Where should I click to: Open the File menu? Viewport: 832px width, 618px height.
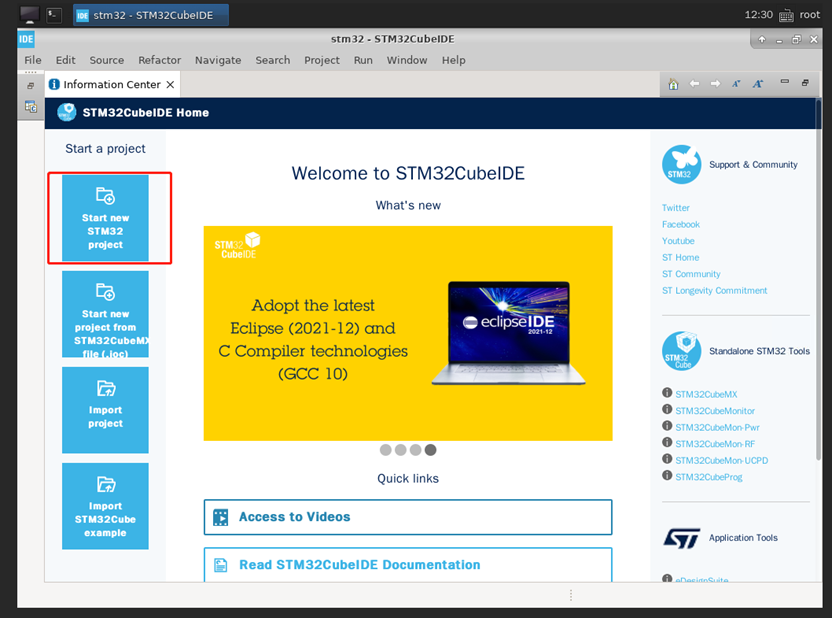[x=33, y=60]
